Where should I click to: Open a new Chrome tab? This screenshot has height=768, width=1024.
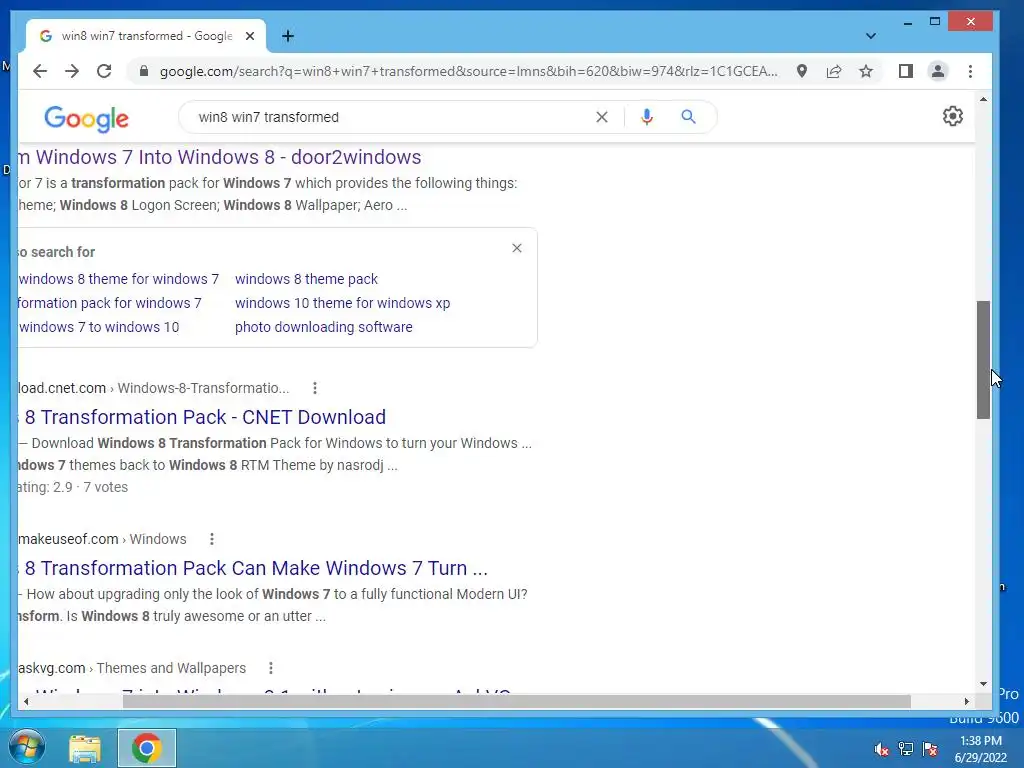coord(288,36)
